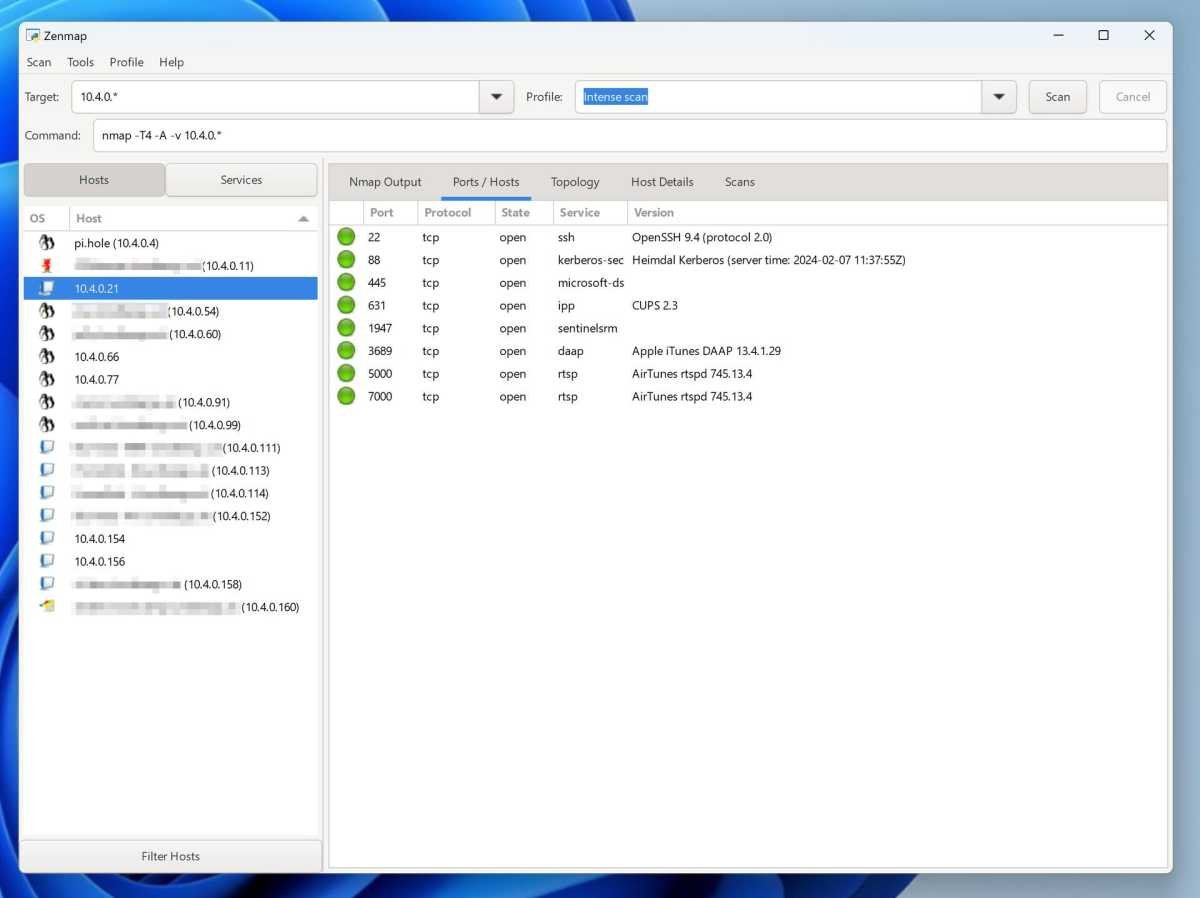Click the penguin OS icon beside pi.hole
The width and height of the screenshot is (1200, 898).
(46, 243)
